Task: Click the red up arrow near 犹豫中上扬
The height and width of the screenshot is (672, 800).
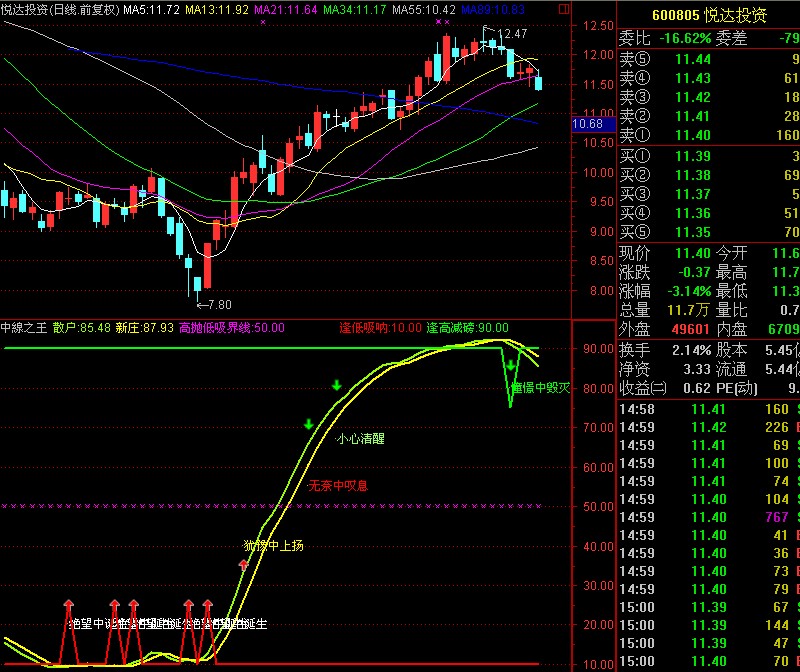Action: click(243, 565)
